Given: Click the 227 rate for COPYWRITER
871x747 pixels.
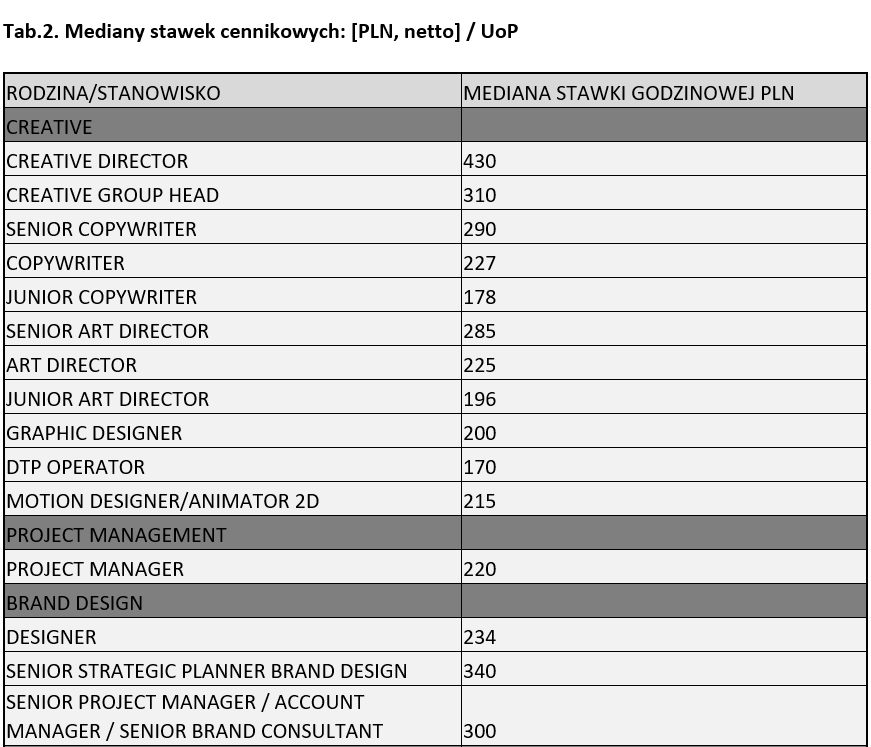Looking at the screenshot, I should tap(480, 263).
